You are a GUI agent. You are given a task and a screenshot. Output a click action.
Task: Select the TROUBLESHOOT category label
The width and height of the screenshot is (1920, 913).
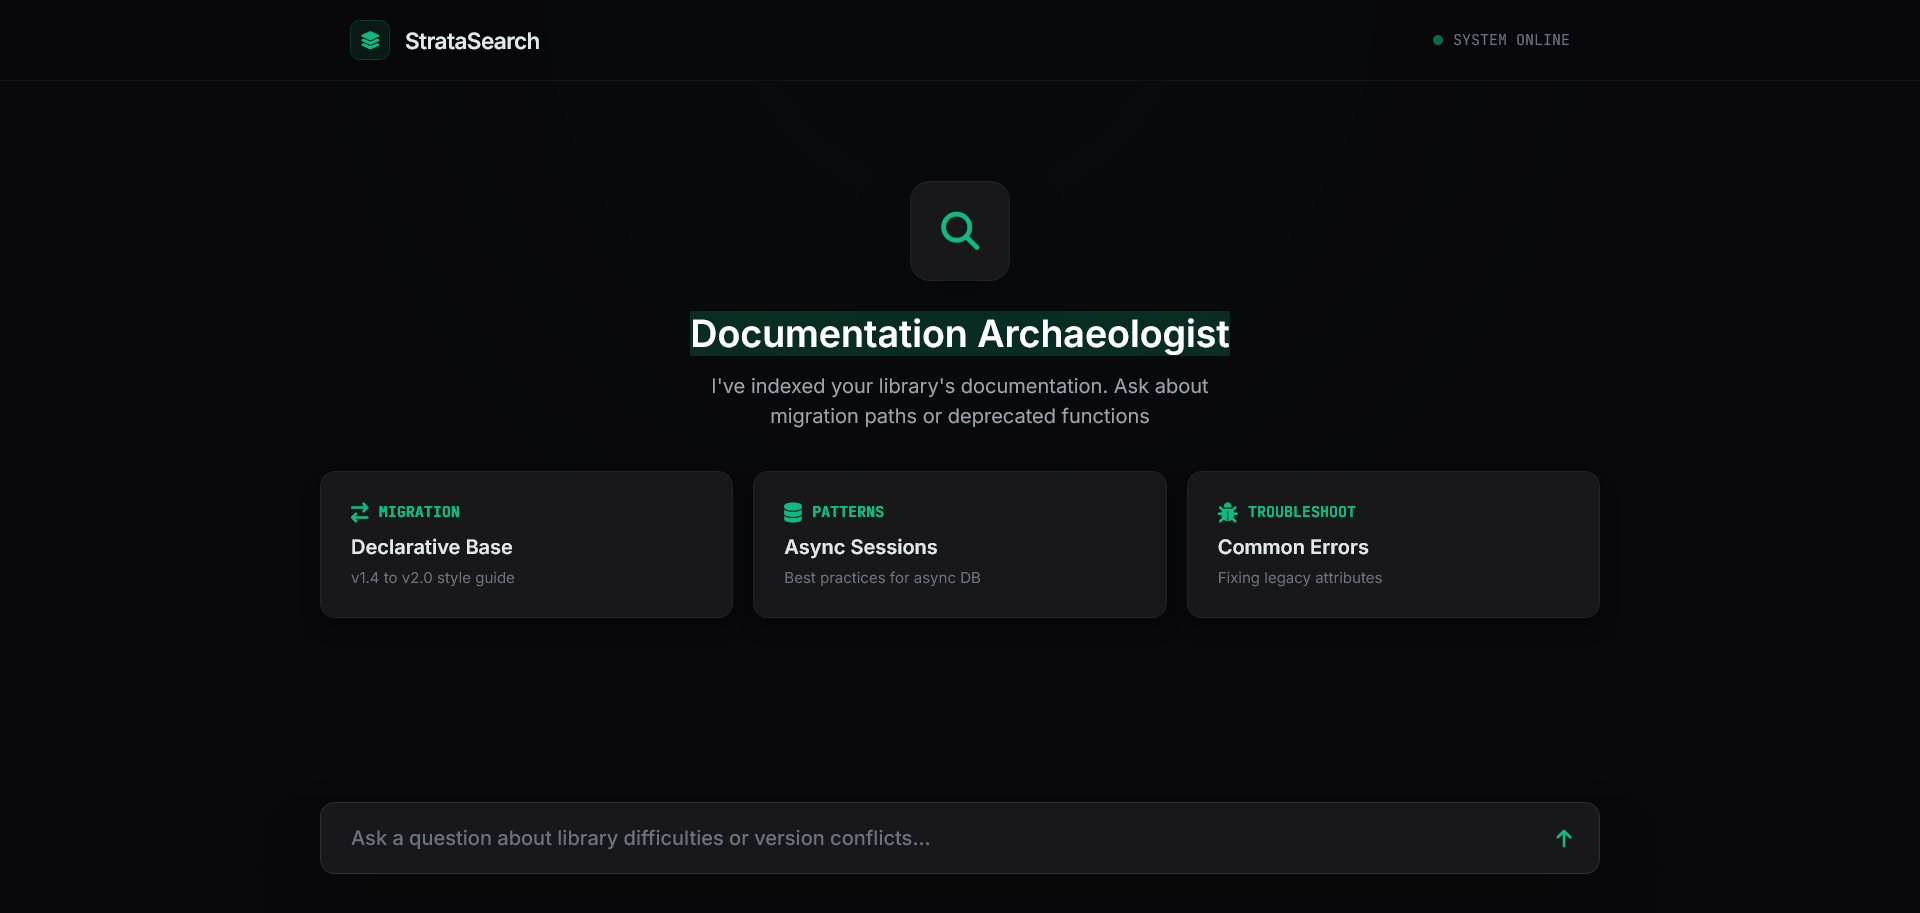coord(1301,512)
